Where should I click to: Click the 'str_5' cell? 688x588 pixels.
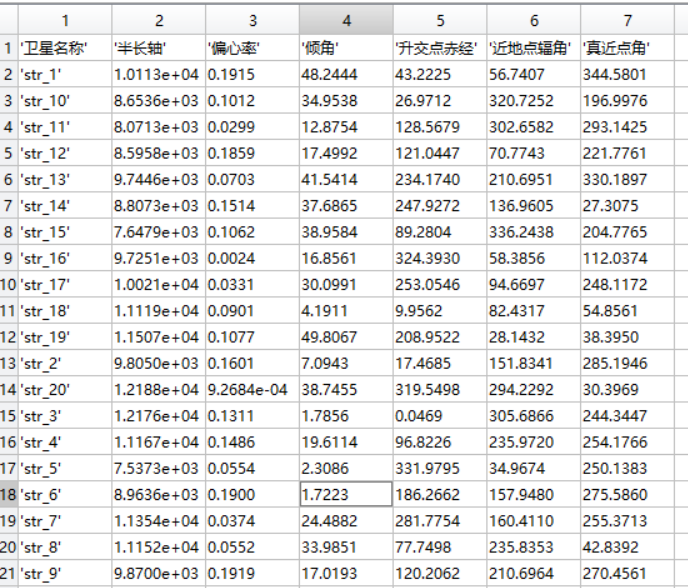coord(65,468)
